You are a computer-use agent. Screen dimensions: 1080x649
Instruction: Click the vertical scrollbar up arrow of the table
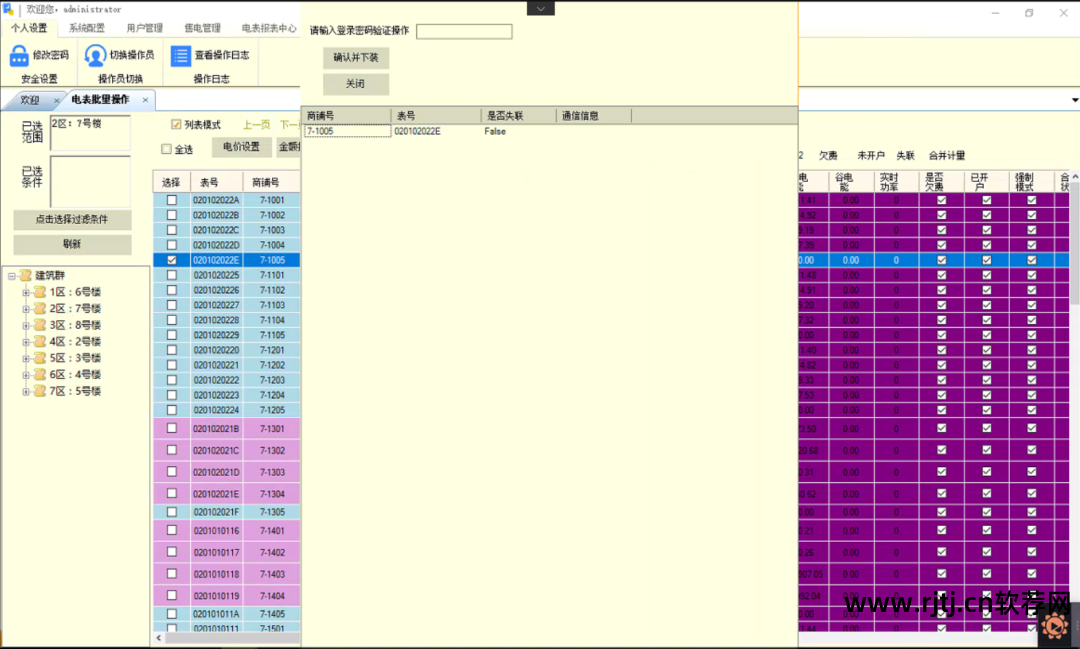click(1075, 176)
